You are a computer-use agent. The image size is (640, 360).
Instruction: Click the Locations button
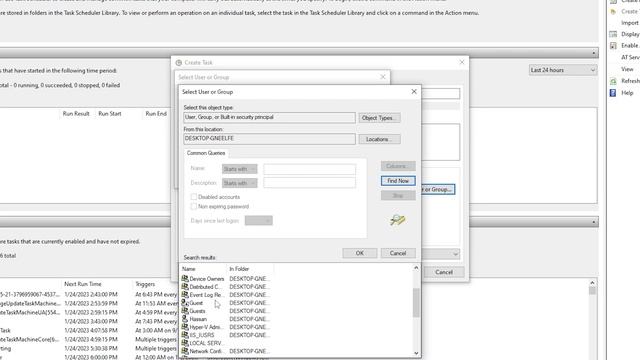tap(379, 139)
